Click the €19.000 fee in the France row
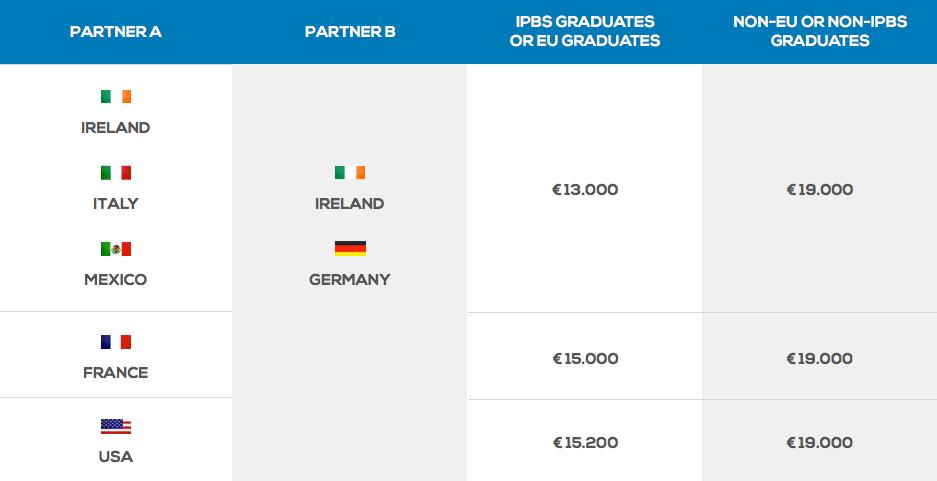 click(x=820, y=359)
